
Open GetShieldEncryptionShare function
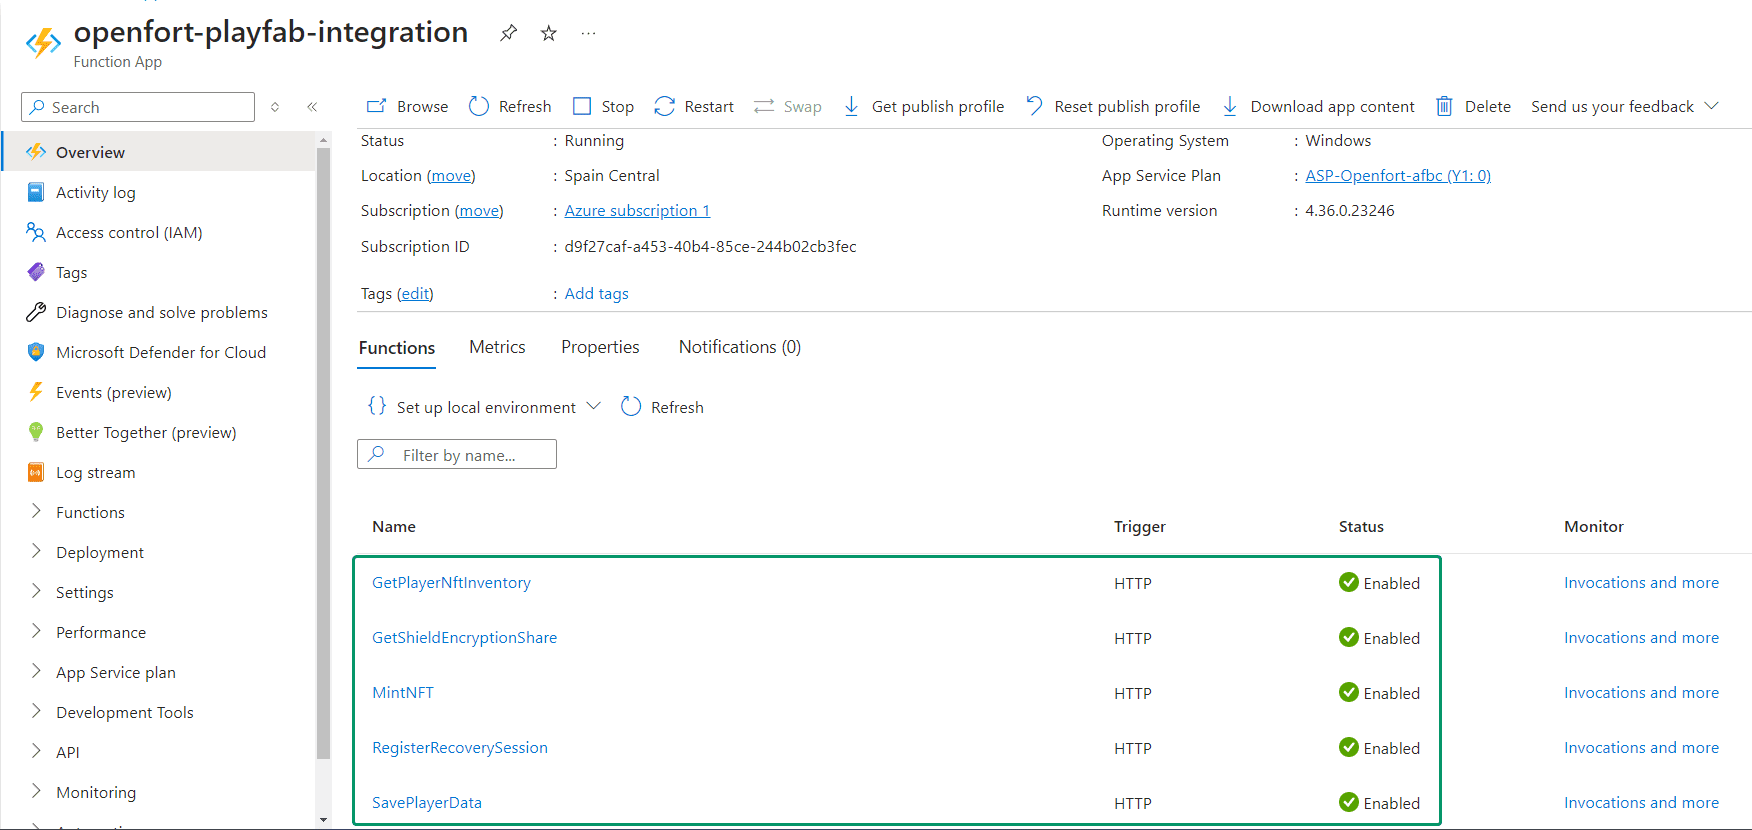pyautogui.click(x=464, y=638)
